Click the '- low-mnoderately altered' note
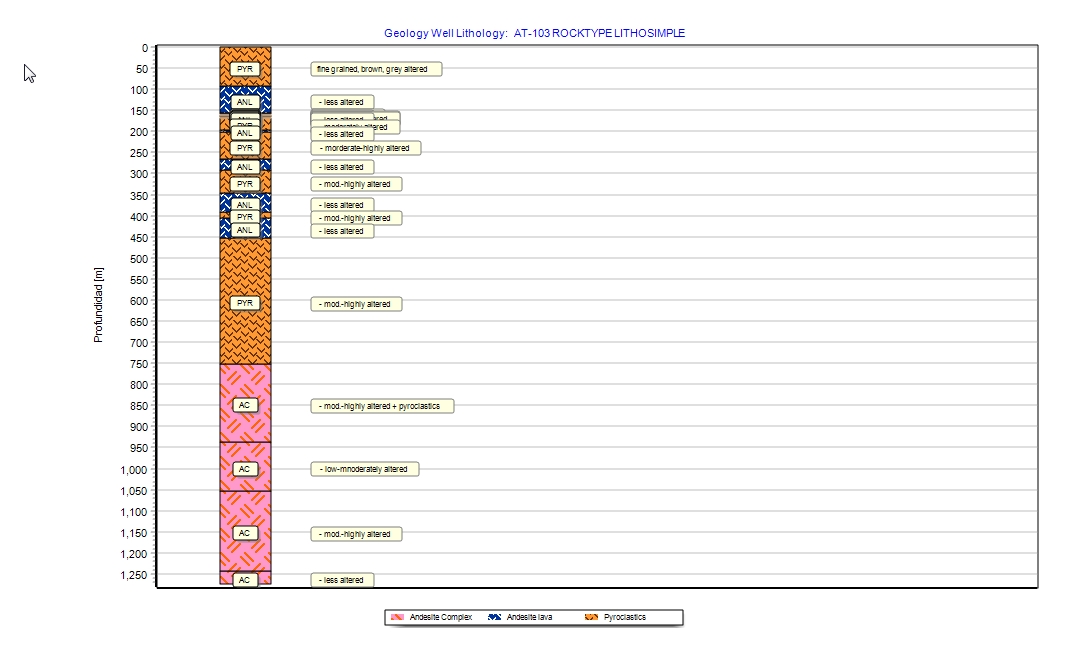 coord(365,469)
